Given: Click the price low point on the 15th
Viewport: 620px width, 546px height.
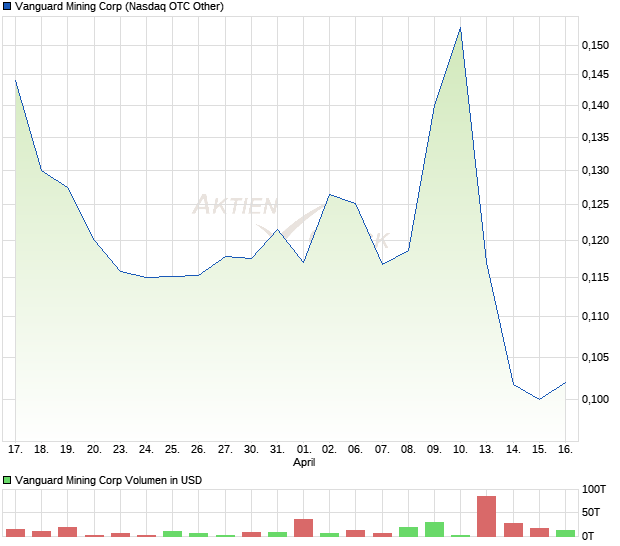Looking at the screenshot, I should point(539,399).
